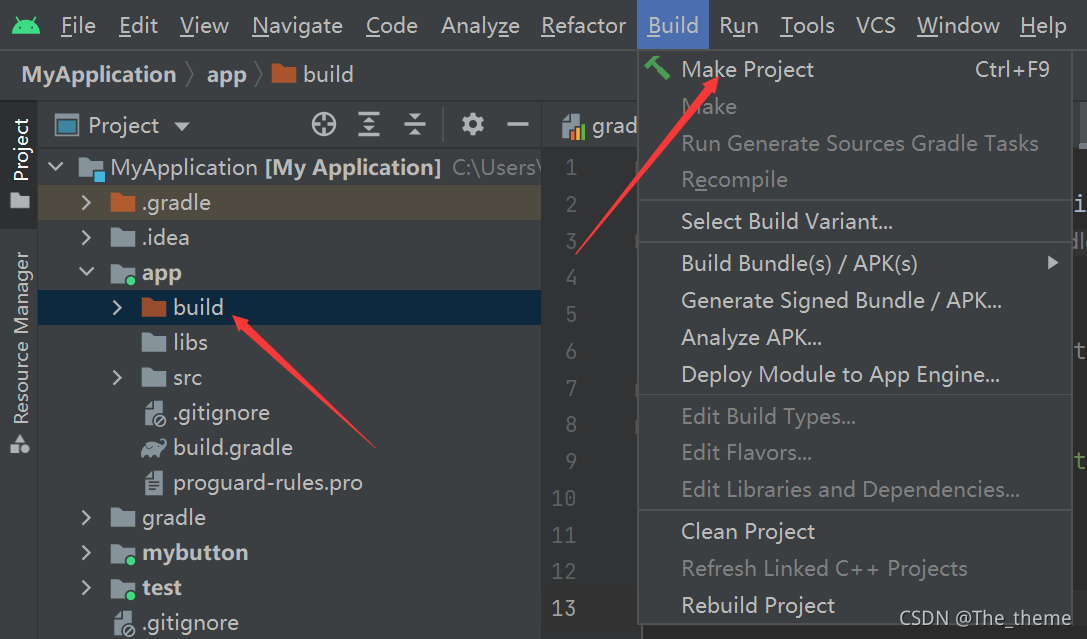1087x639 pixels.
Task: Choose Generate Signed Bundle / APK...
Action: pyautogui.click(x=855, y=300)
